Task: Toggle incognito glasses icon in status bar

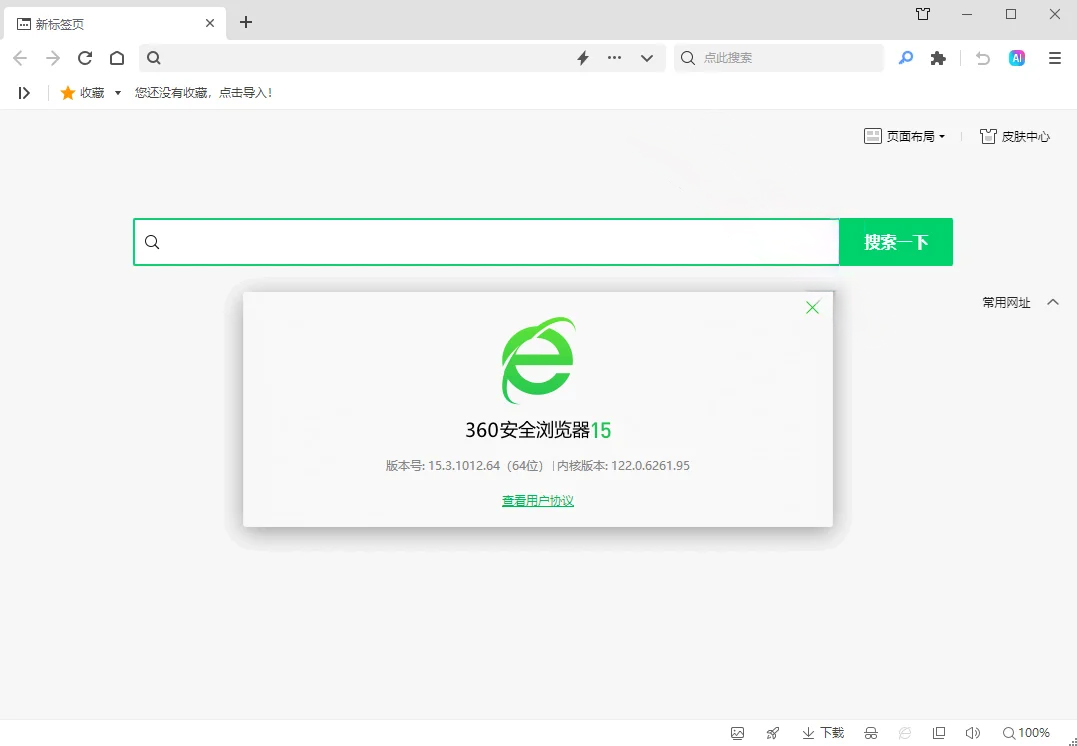Action: [871, 733]
